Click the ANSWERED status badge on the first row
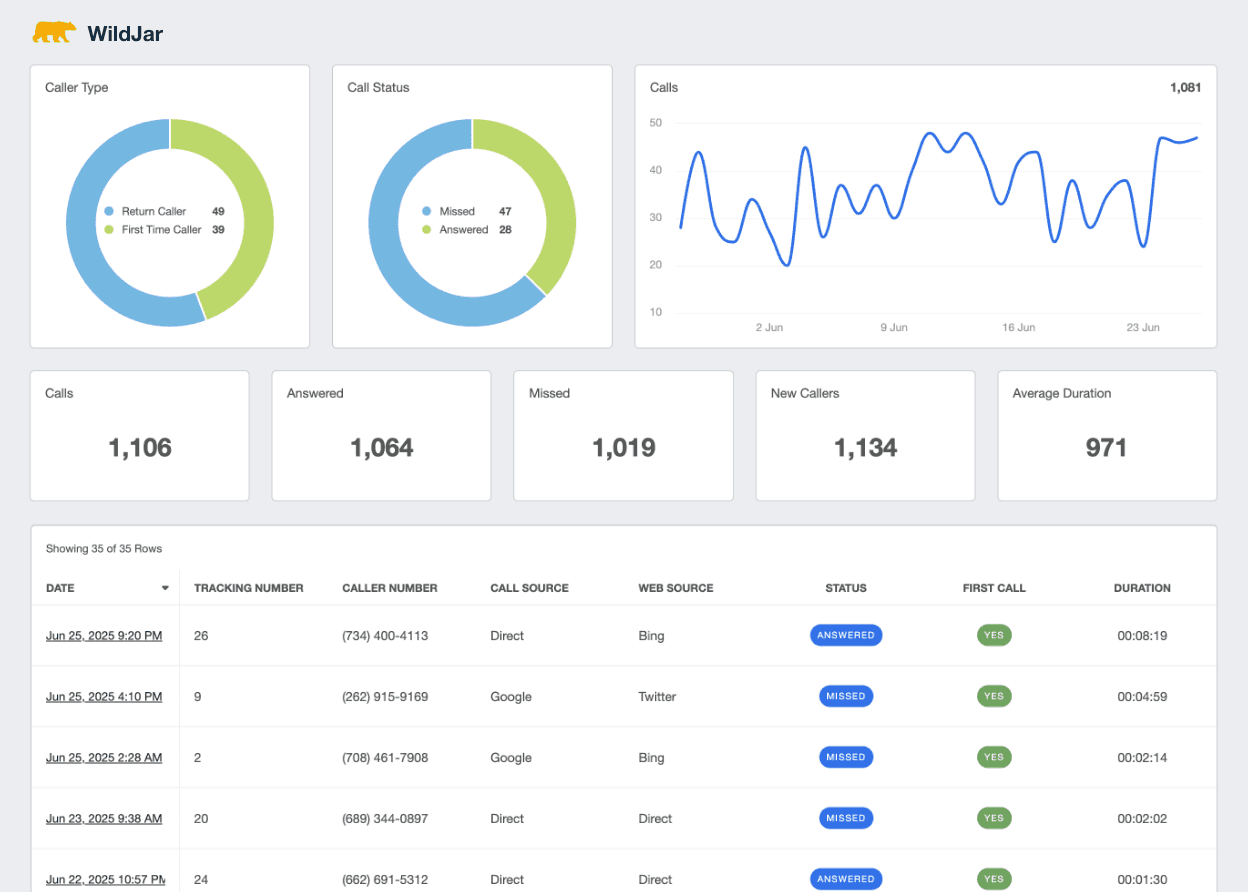This screenshot has width=1248, height=892. tap(846, 635)
